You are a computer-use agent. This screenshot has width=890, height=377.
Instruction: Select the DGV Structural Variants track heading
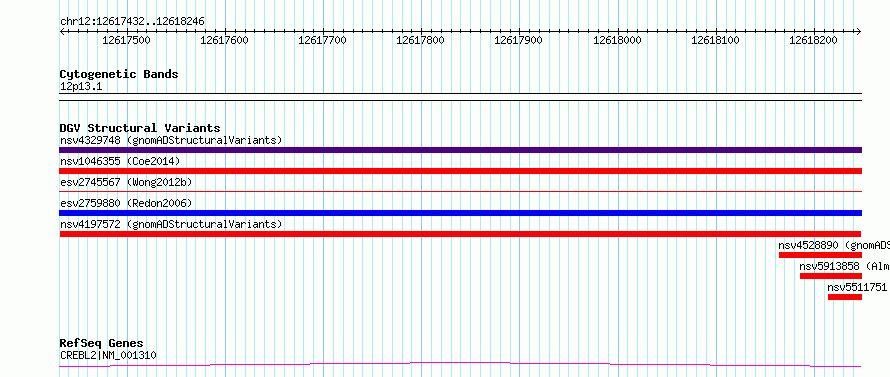pyautogui.click(x=140, y=128)
